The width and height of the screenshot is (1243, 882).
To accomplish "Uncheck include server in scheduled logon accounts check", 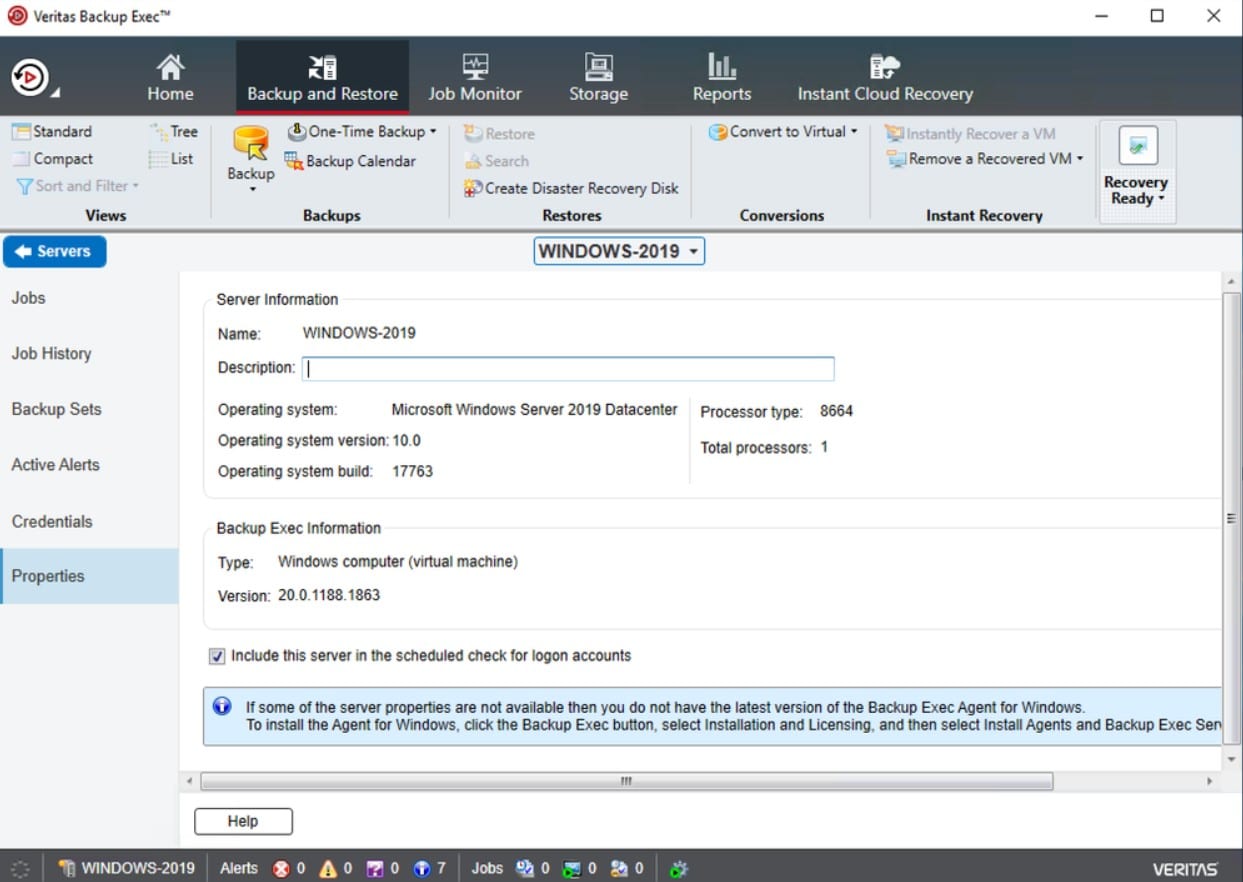I will 216,655.
